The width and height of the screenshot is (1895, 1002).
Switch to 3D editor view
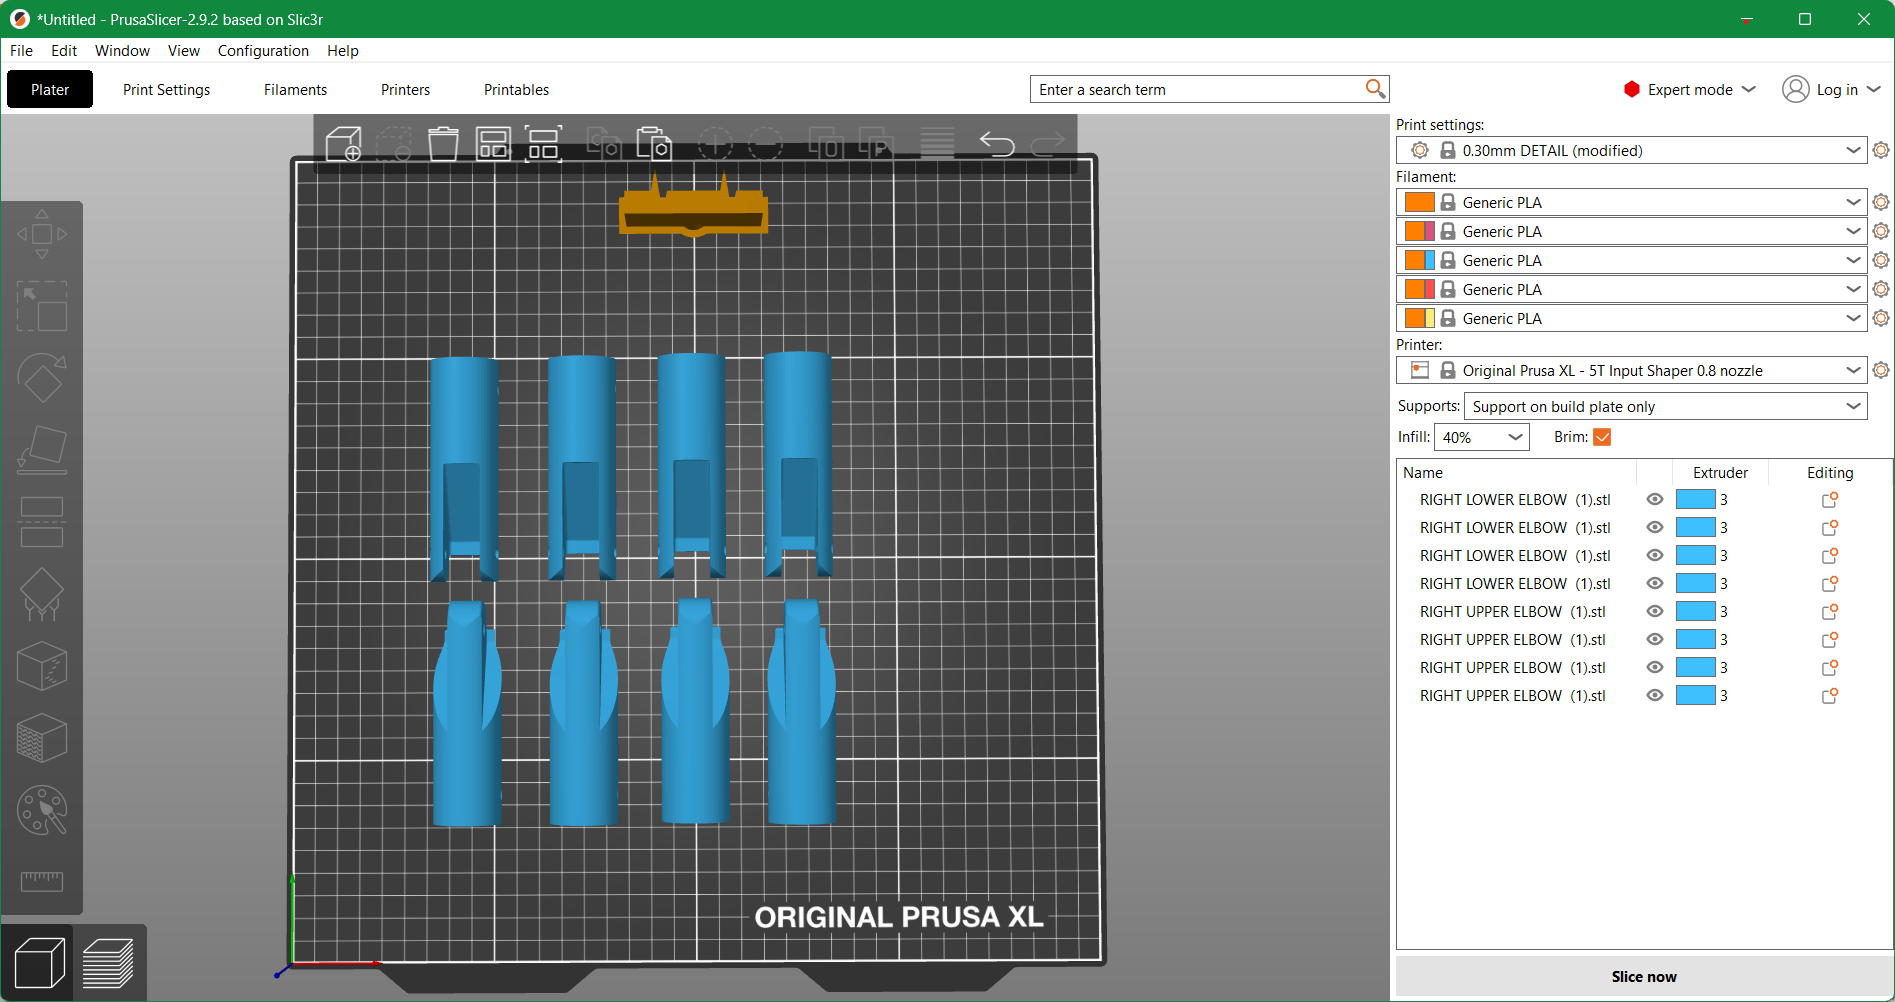(40, 963)
